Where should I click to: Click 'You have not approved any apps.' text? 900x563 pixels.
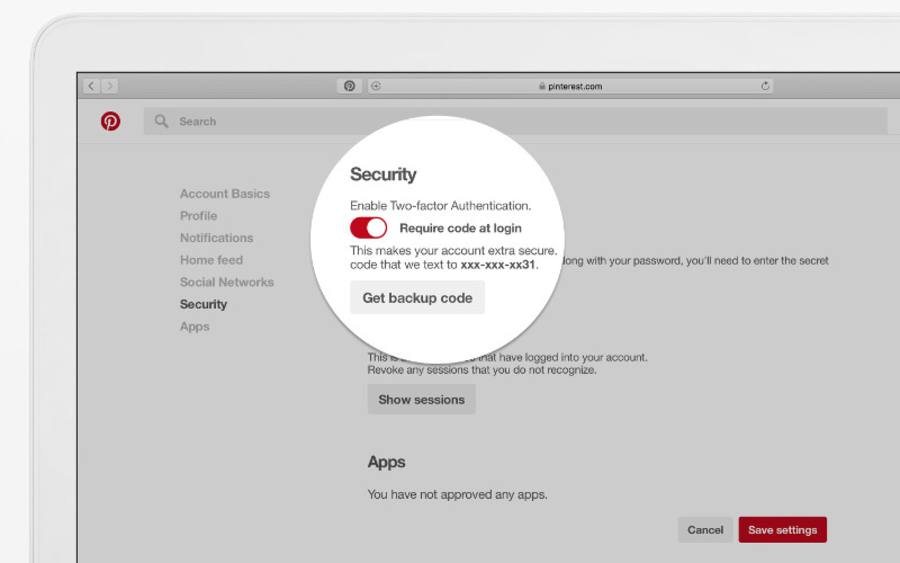click(457, 494)
